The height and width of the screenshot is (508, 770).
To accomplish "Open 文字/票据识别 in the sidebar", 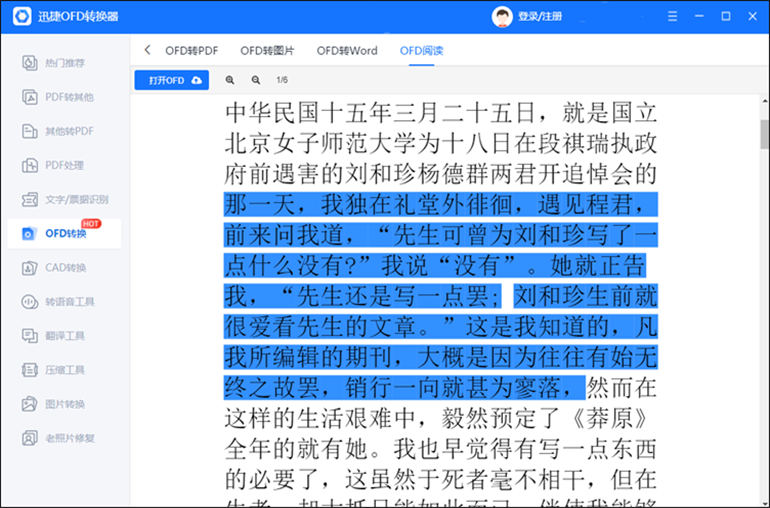I will click(x=64, y=199).
